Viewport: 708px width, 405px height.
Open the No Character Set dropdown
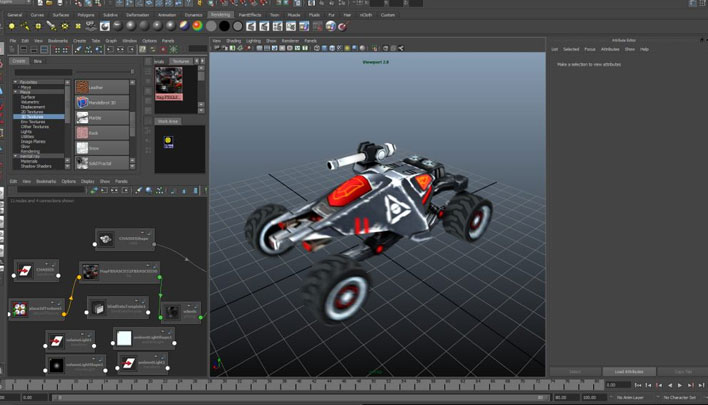click(679, 398)
